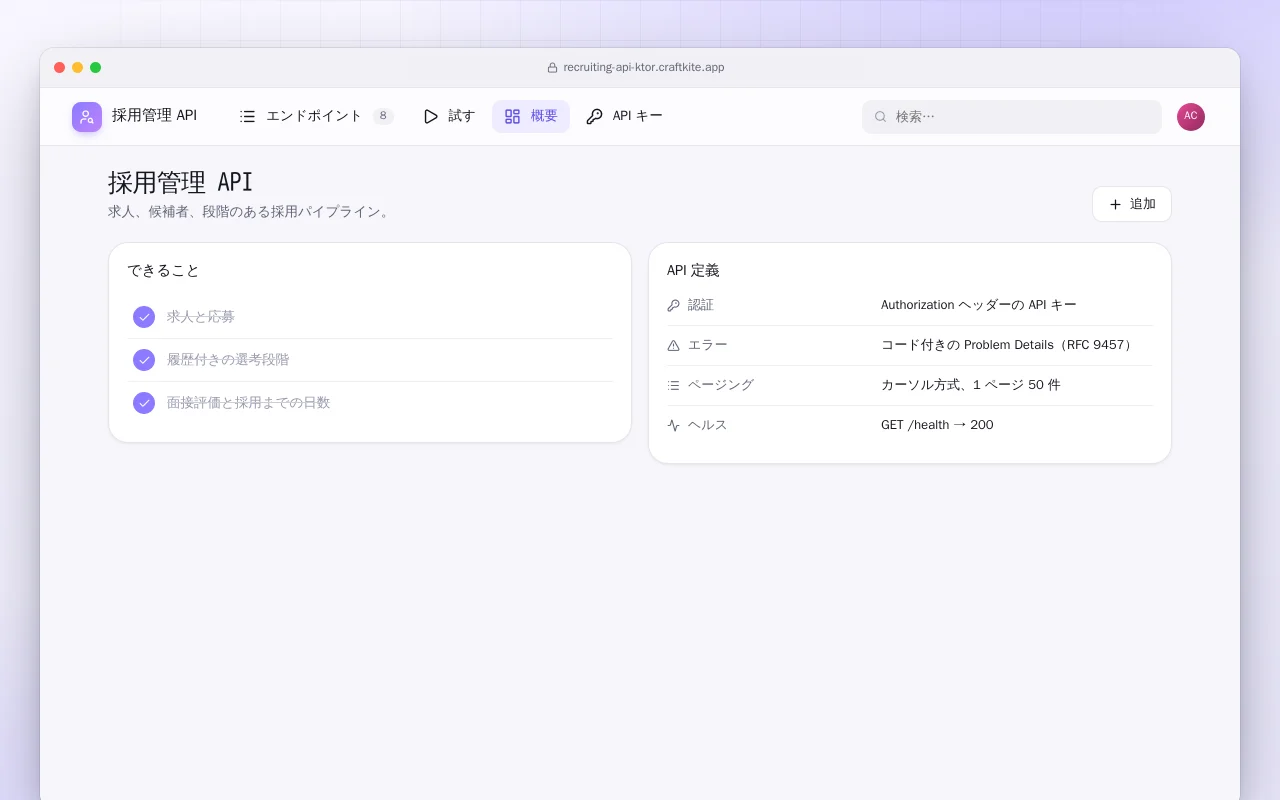
Task: Toggle the 求人と応募 checkmark
Action: pos(144,317)
